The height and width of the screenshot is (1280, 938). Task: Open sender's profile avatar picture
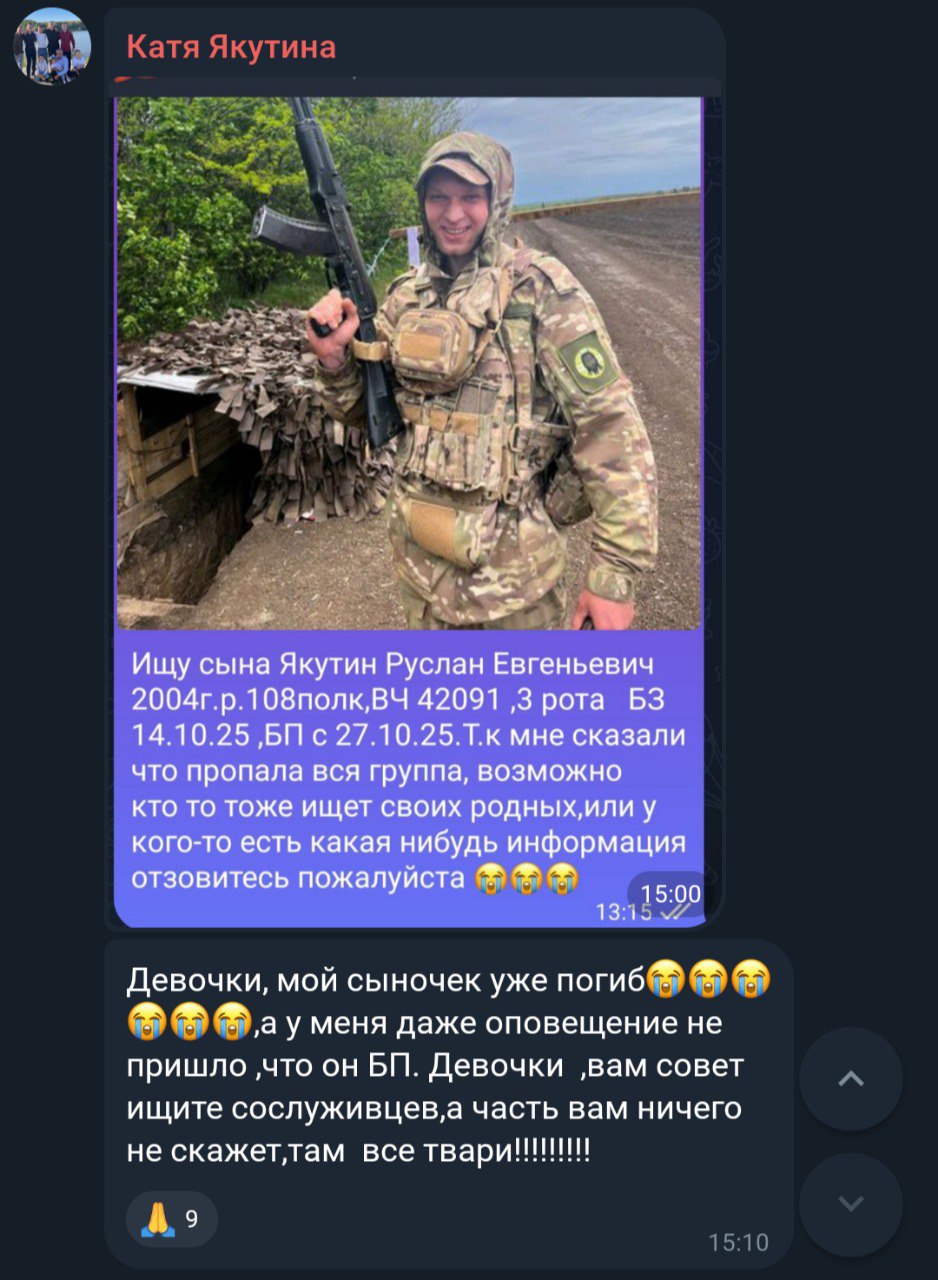(52, 47)
